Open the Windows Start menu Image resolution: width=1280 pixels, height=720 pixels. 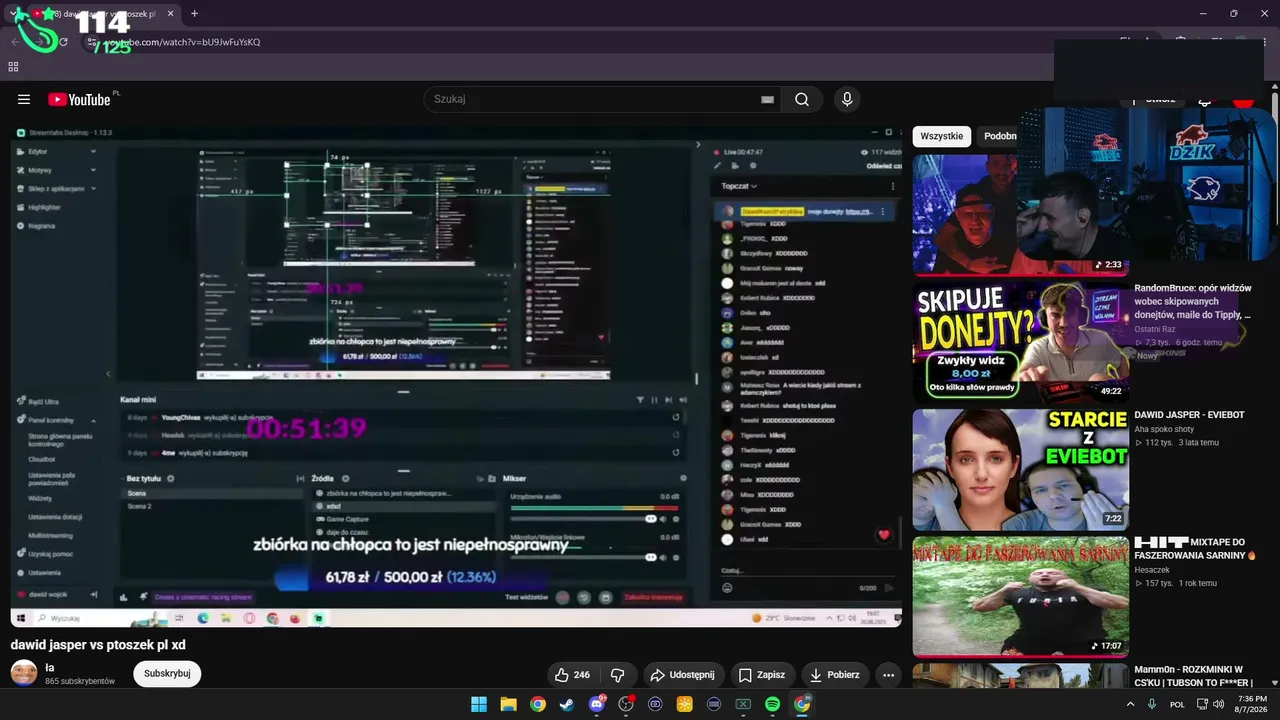[x=479, y=704]
